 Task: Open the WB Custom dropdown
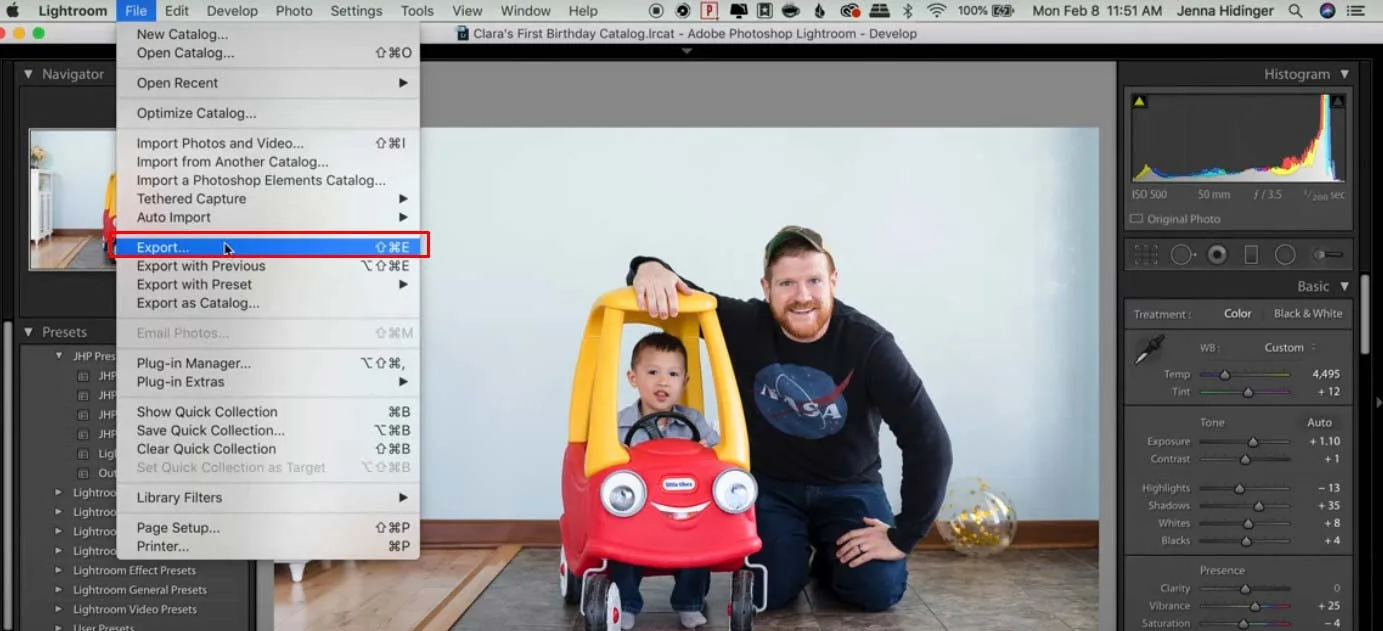click(x=1290, y=348)
